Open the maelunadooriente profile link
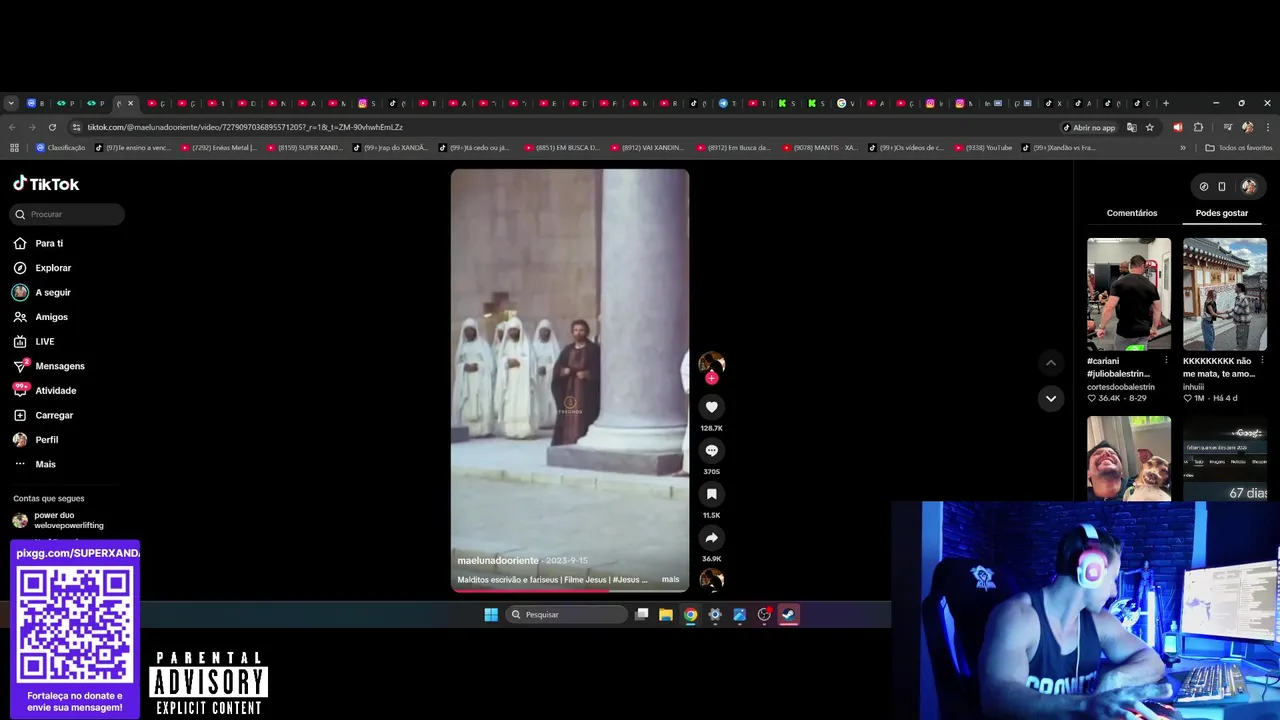1280x720 pixels. pyautogui.click(x=497, y=560)
